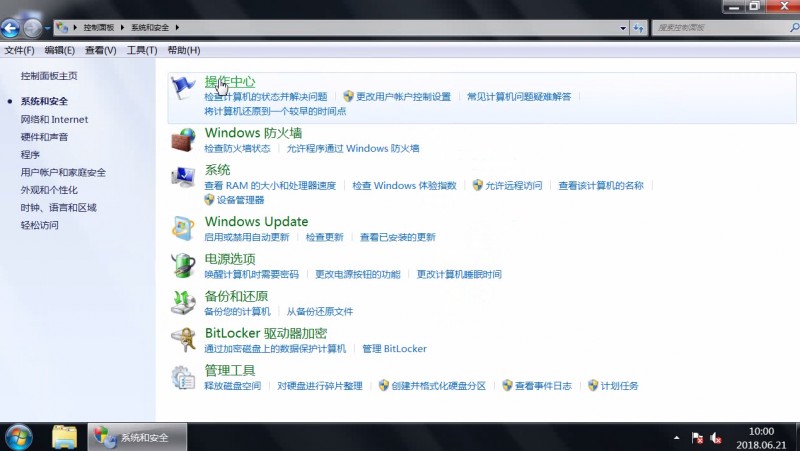This screenshot has height=451, width=800.
Task: Select 硬件和声音 in sidebar
Action: click(x=44, y=137)
